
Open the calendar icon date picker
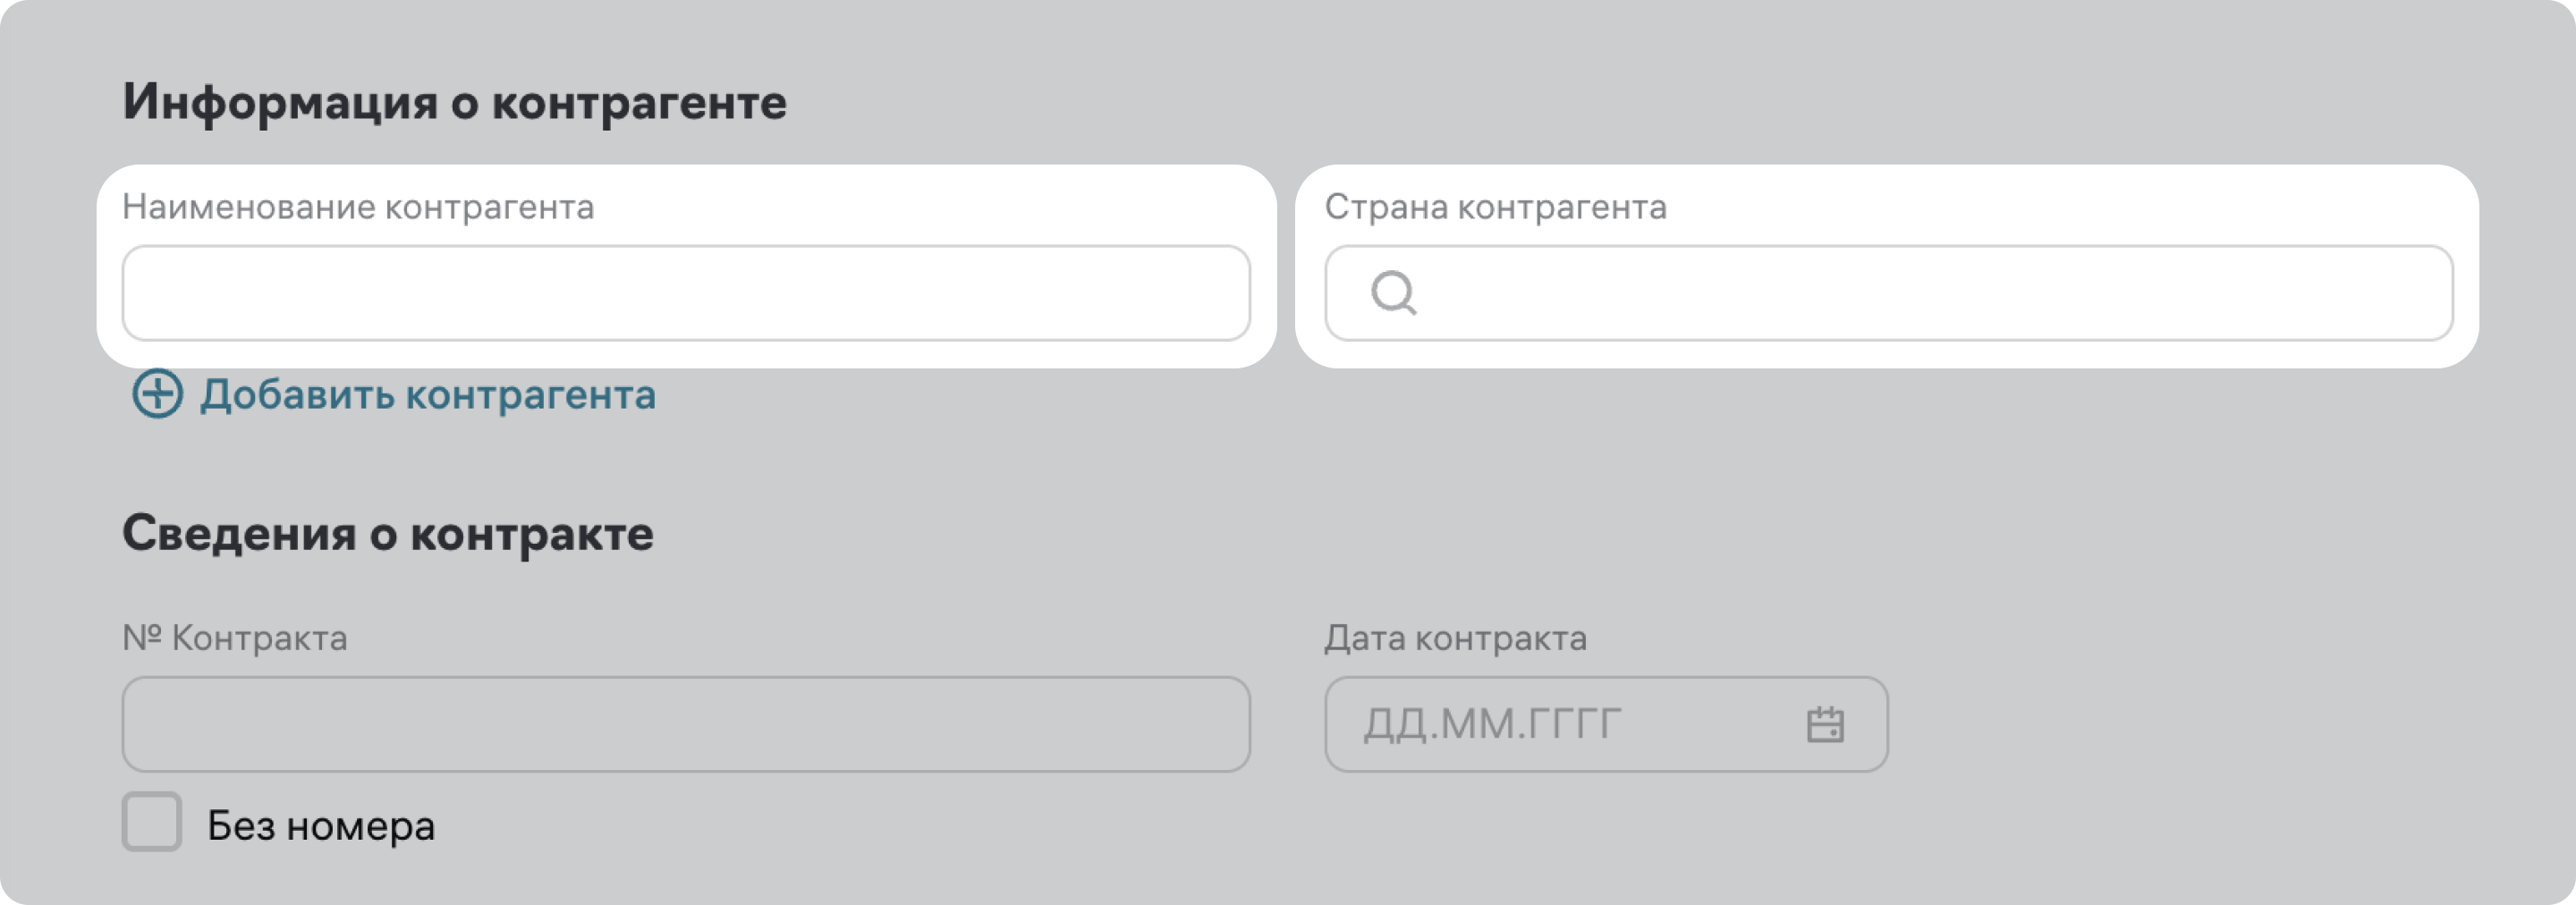tap(1825, 724)
